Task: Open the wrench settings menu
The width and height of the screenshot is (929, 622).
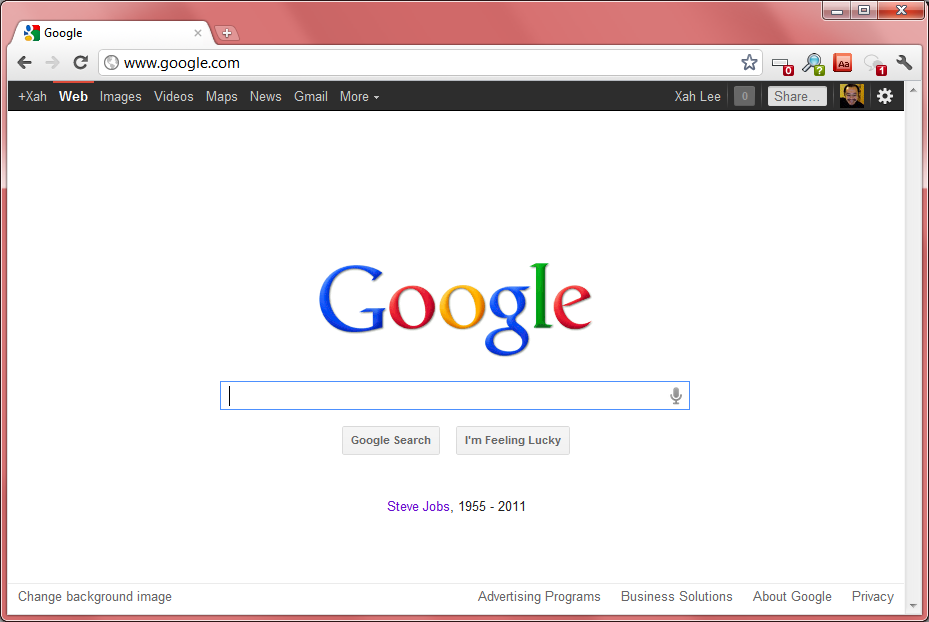Action: pyautogui.click(x=904, y=62)
